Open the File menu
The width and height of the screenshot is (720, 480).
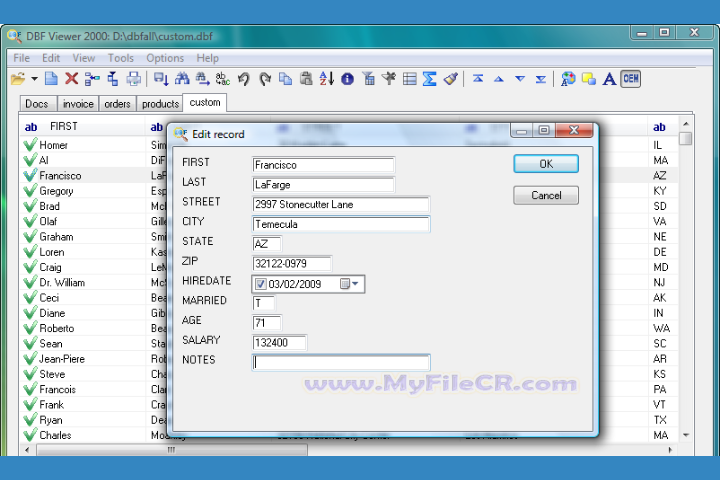[x=22, y=58]
